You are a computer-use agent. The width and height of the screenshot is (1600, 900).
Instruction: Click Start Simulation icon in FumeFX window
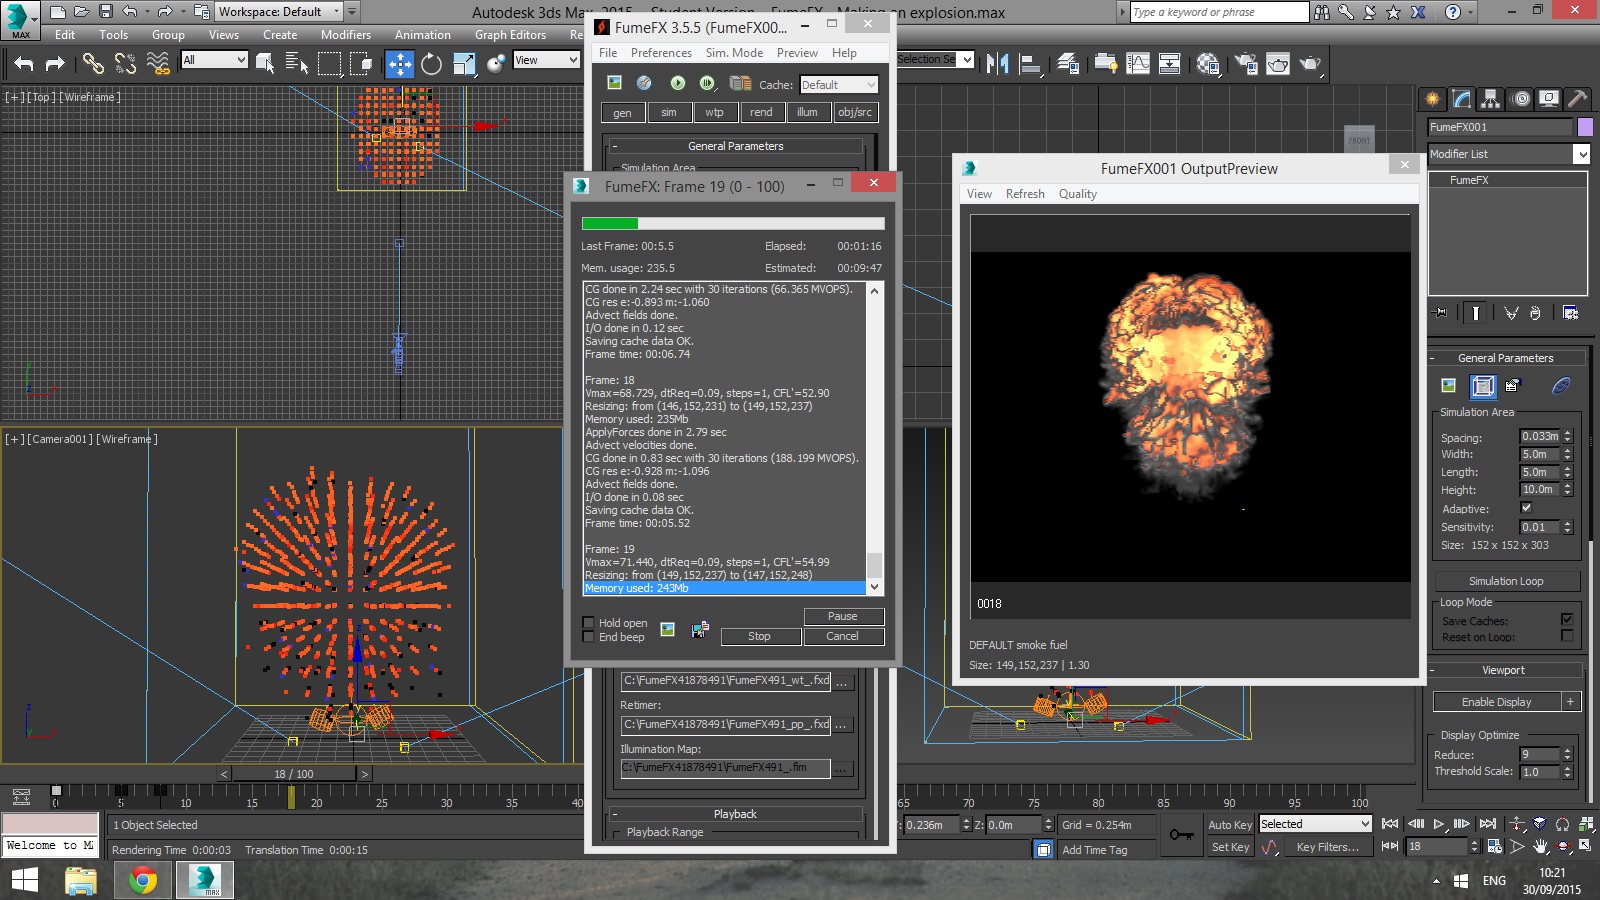678,83
